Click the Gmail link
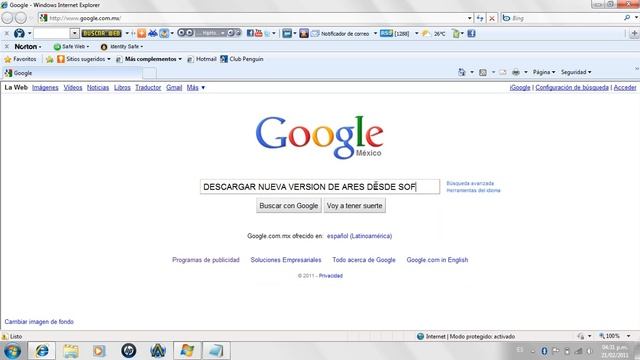 [174, 87]
